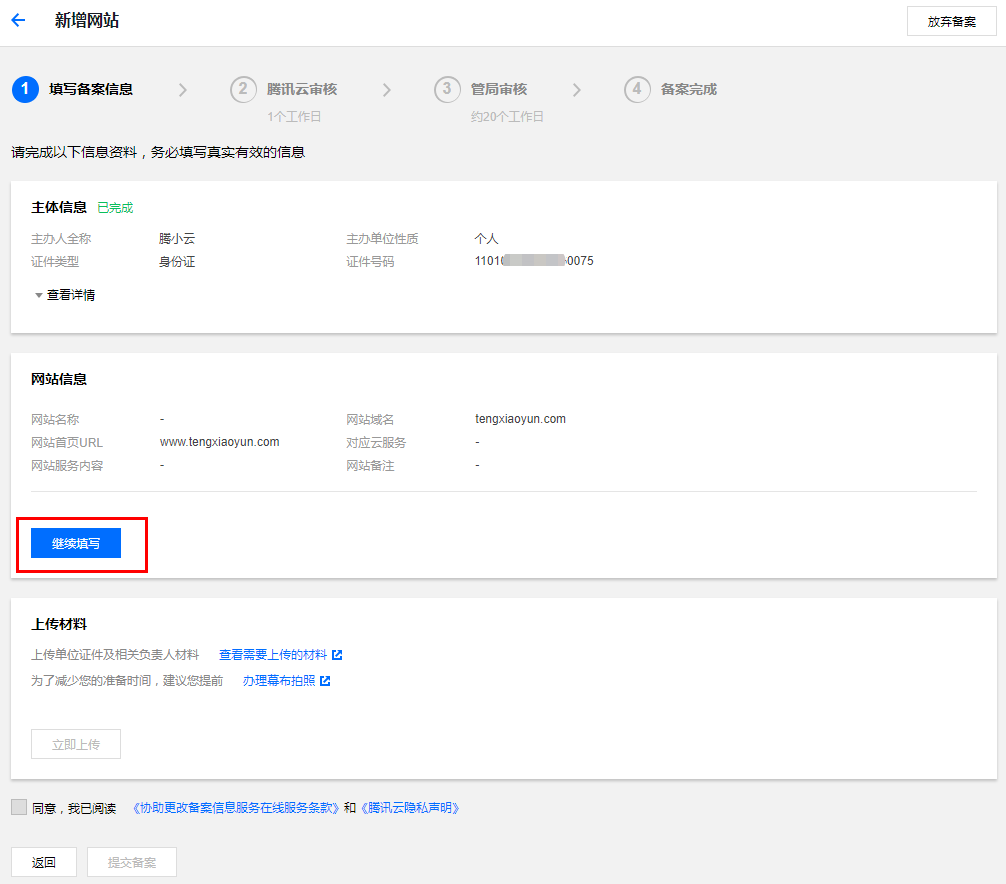Open the 办理幕布拍照 link

[x=278, y=681]
